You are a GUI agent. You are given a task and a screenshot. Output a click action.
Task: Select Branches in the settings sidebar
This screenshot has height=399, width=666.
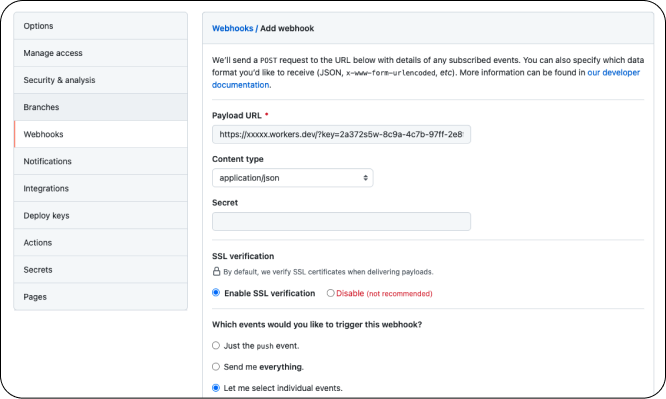click(x=100, y=107)
